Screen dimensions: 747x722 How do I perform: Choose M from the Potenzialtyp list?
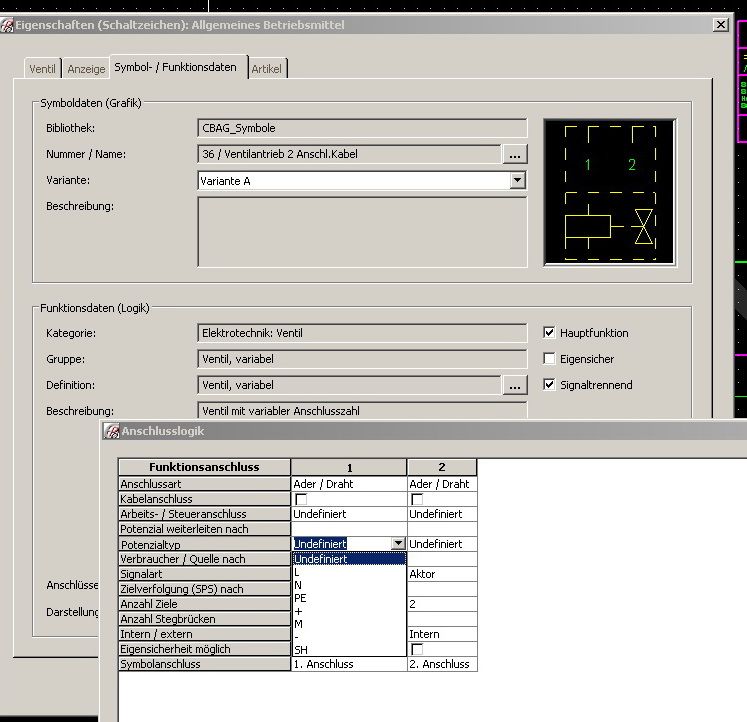click(x=349, y=624)
